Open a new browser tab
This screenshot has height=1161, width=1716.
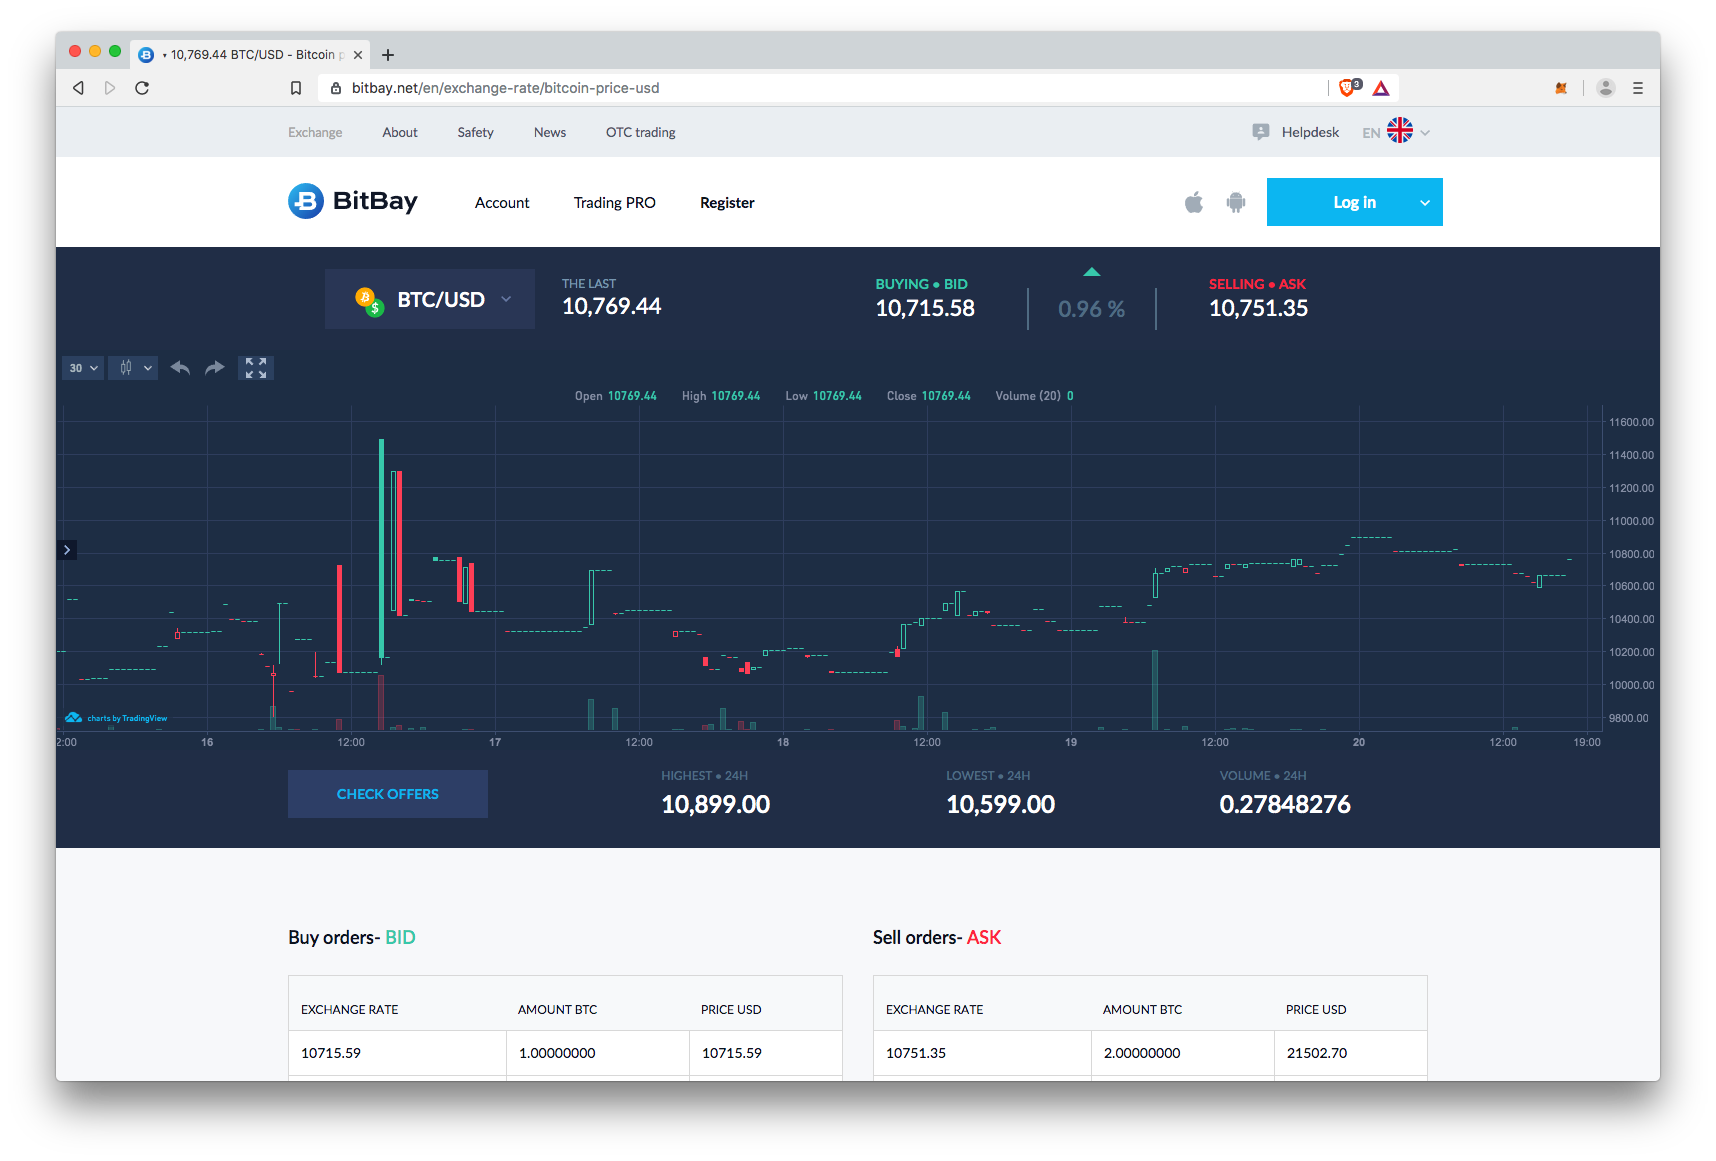(x=388, y=55)
